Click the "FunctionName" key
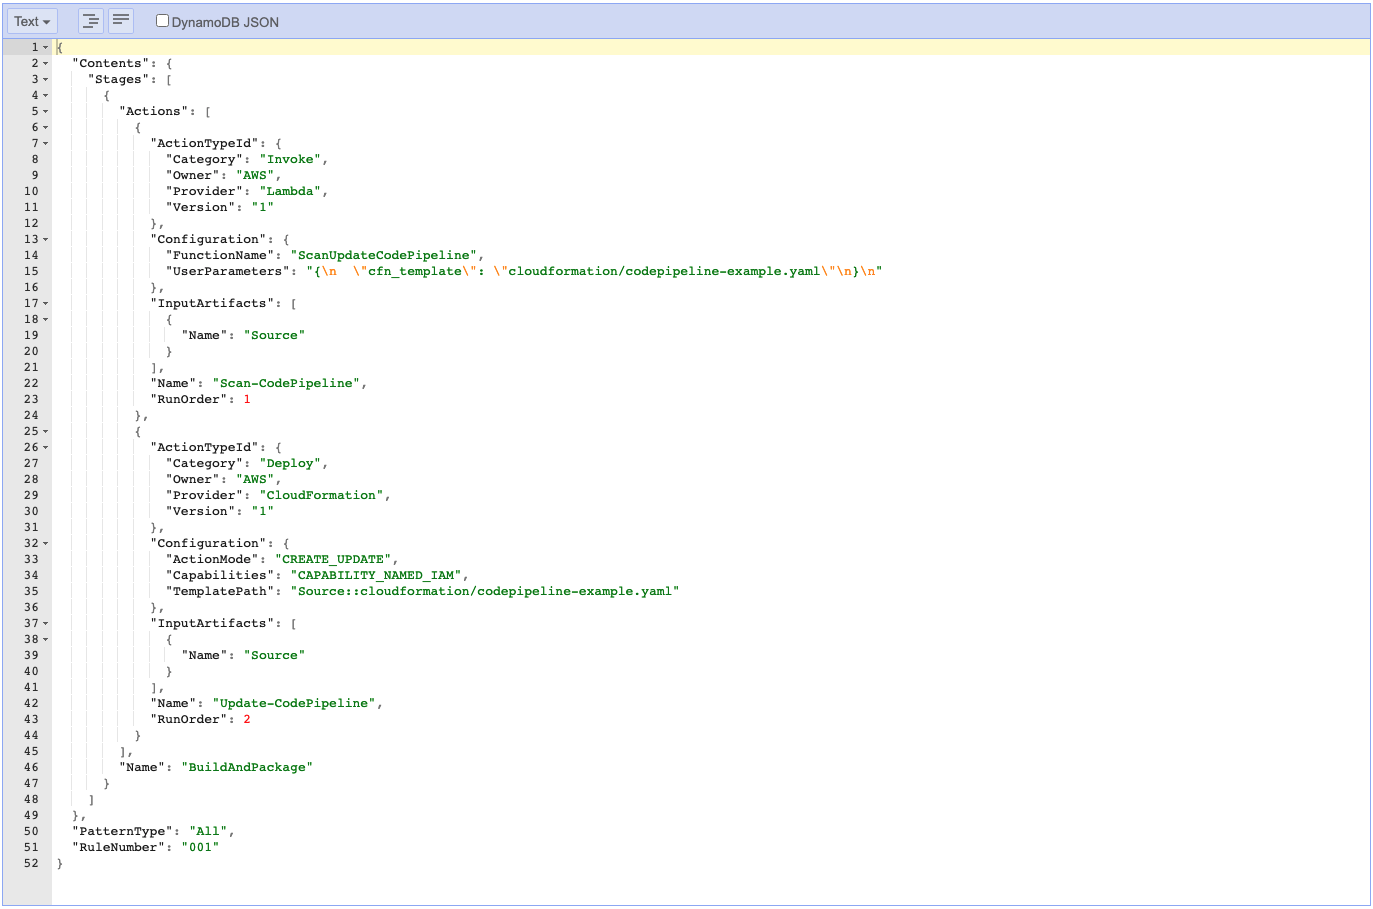Viewport: 1373px width, 909px height. 220,256
